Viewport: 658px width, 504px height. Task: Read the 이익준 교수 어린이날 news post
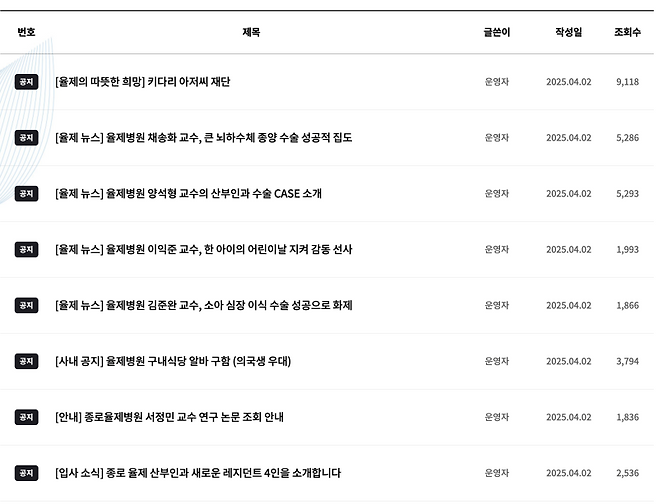[x=204, y=250]
